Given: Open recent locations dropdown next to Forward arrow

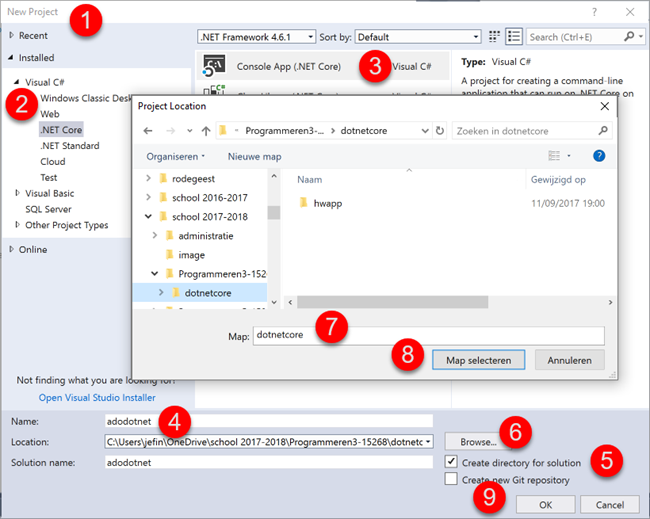Looking at the screenshot, I should pos(189,131).
